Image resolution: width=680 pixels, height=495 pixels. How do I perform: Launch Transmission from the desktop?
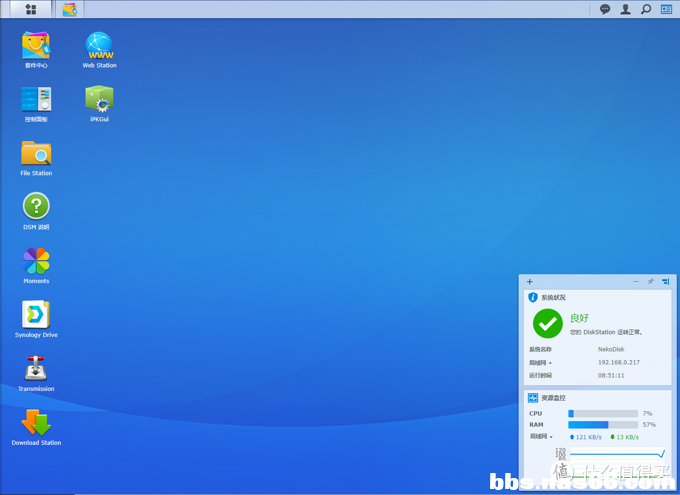click(x=36, y=370)
